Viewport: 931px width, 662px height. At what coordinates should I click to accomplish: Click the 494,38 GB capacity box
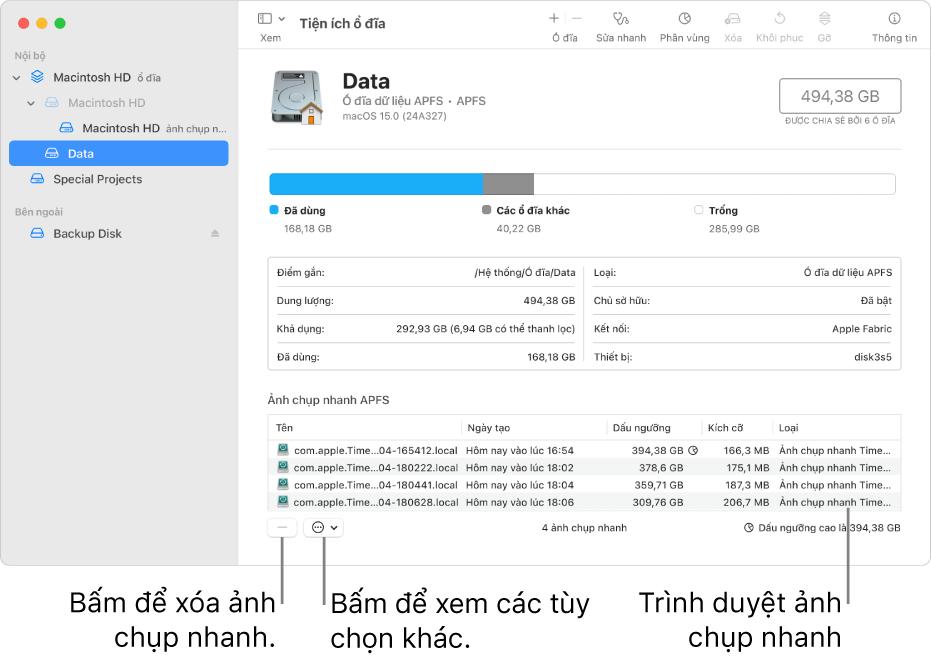840,96
